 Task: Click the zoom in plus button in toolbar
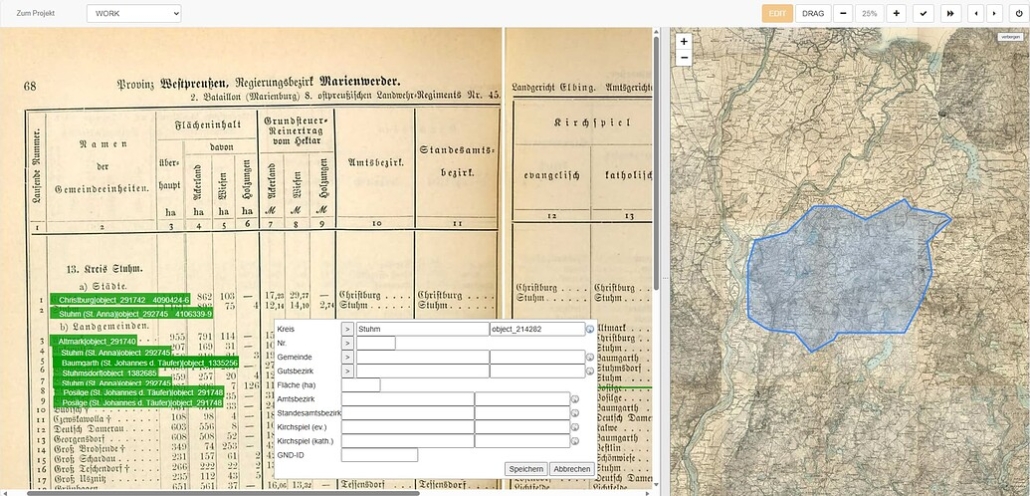click(896, 14)
